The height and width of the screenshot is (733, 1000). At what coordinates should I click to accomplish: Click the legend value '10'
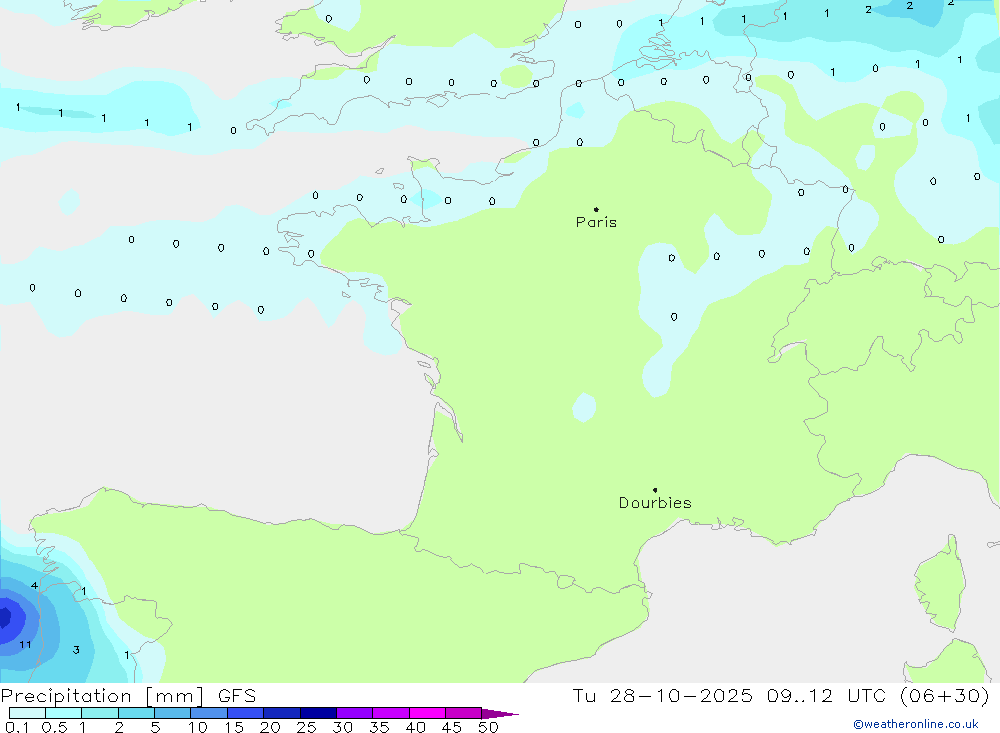pos(197,727)
